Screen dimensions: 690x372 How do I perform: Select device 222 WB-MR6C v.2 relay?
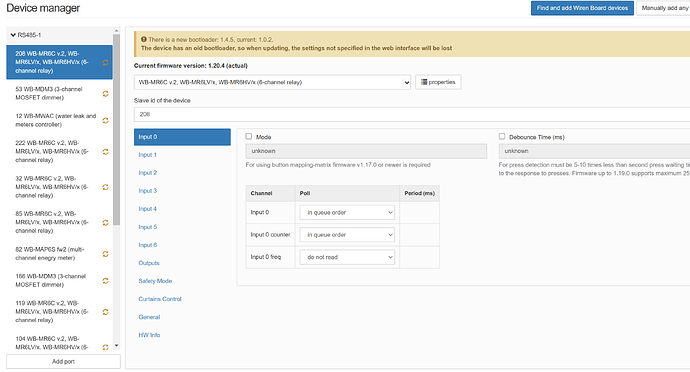tap(59, 151)
